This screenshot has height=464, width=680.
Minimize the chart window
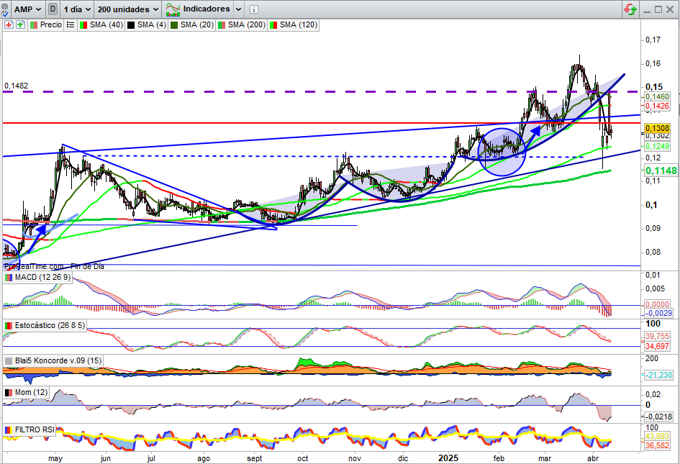[646, 10]
